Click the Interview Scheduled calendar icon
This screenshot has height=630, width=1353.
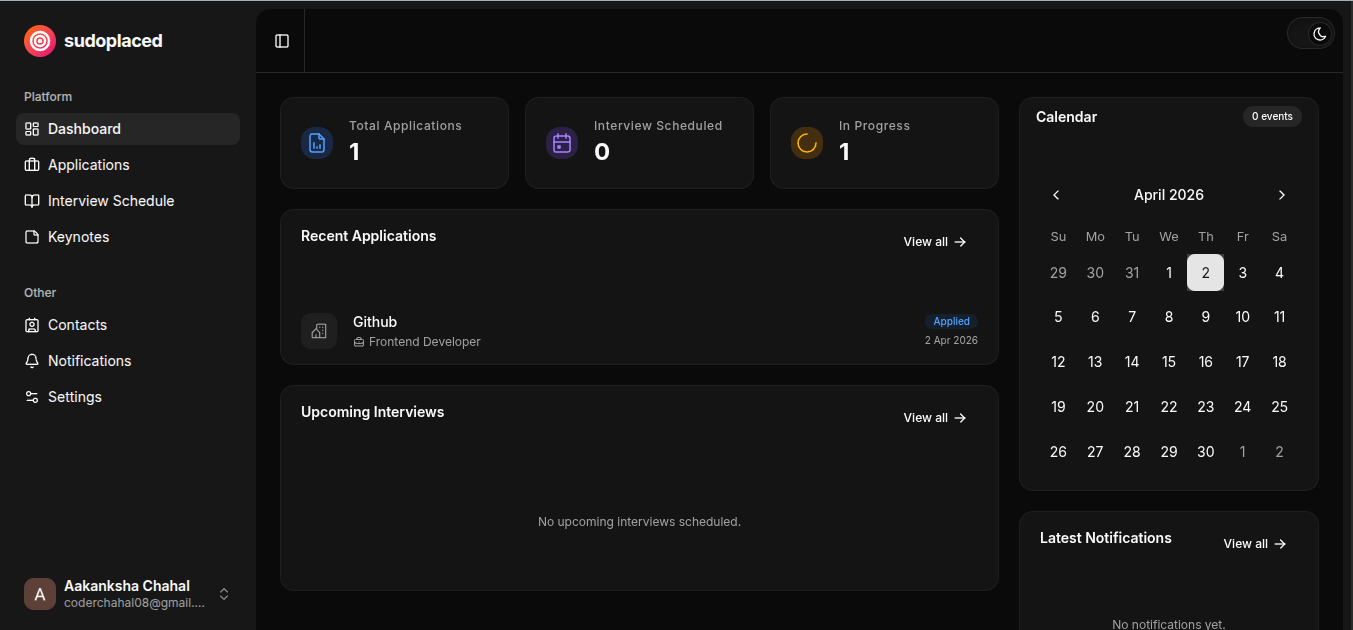click(x=562, y=143)
